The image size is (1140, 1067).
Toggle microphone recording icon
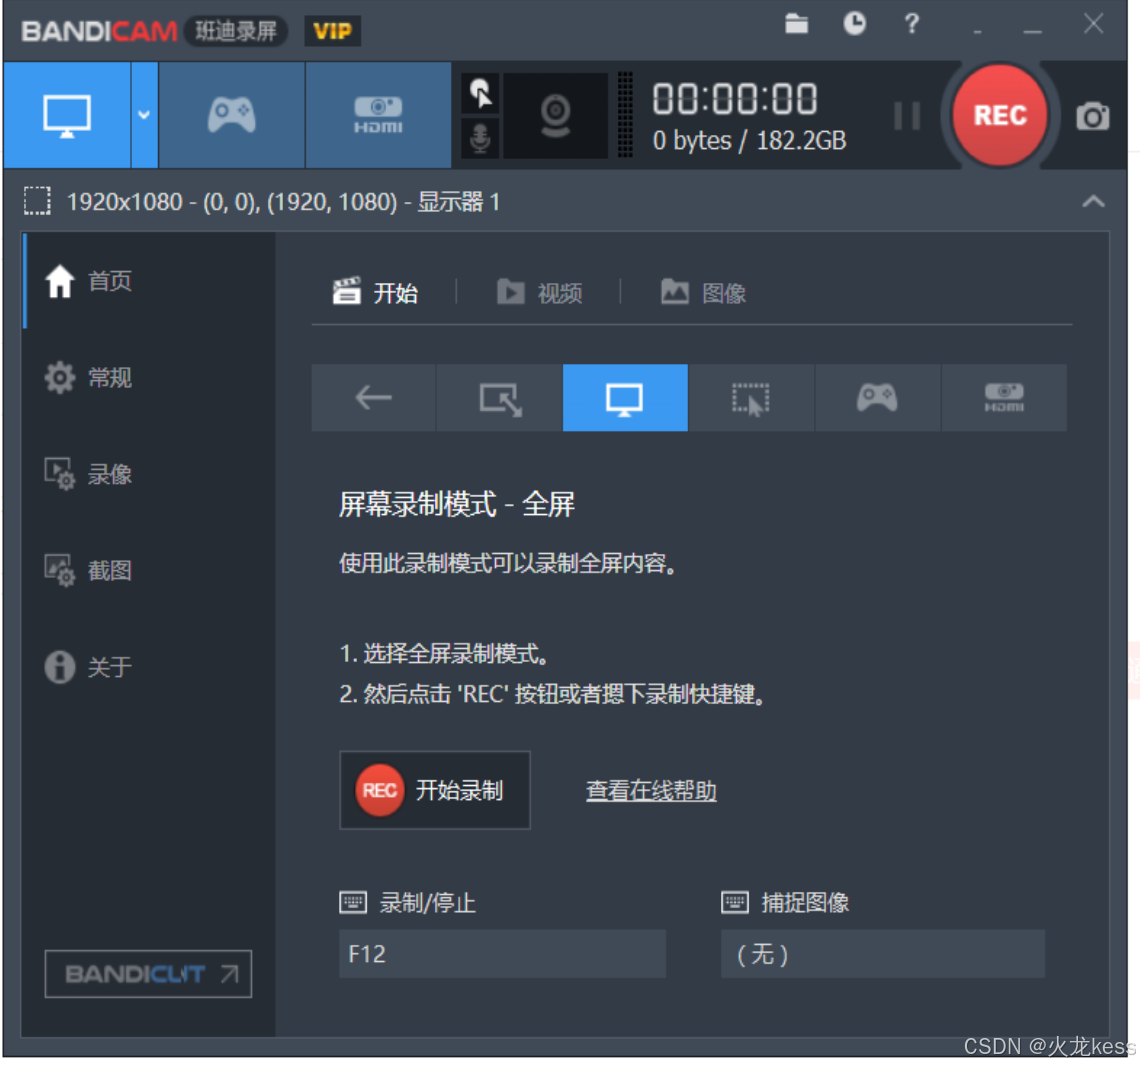pos(480,137)
